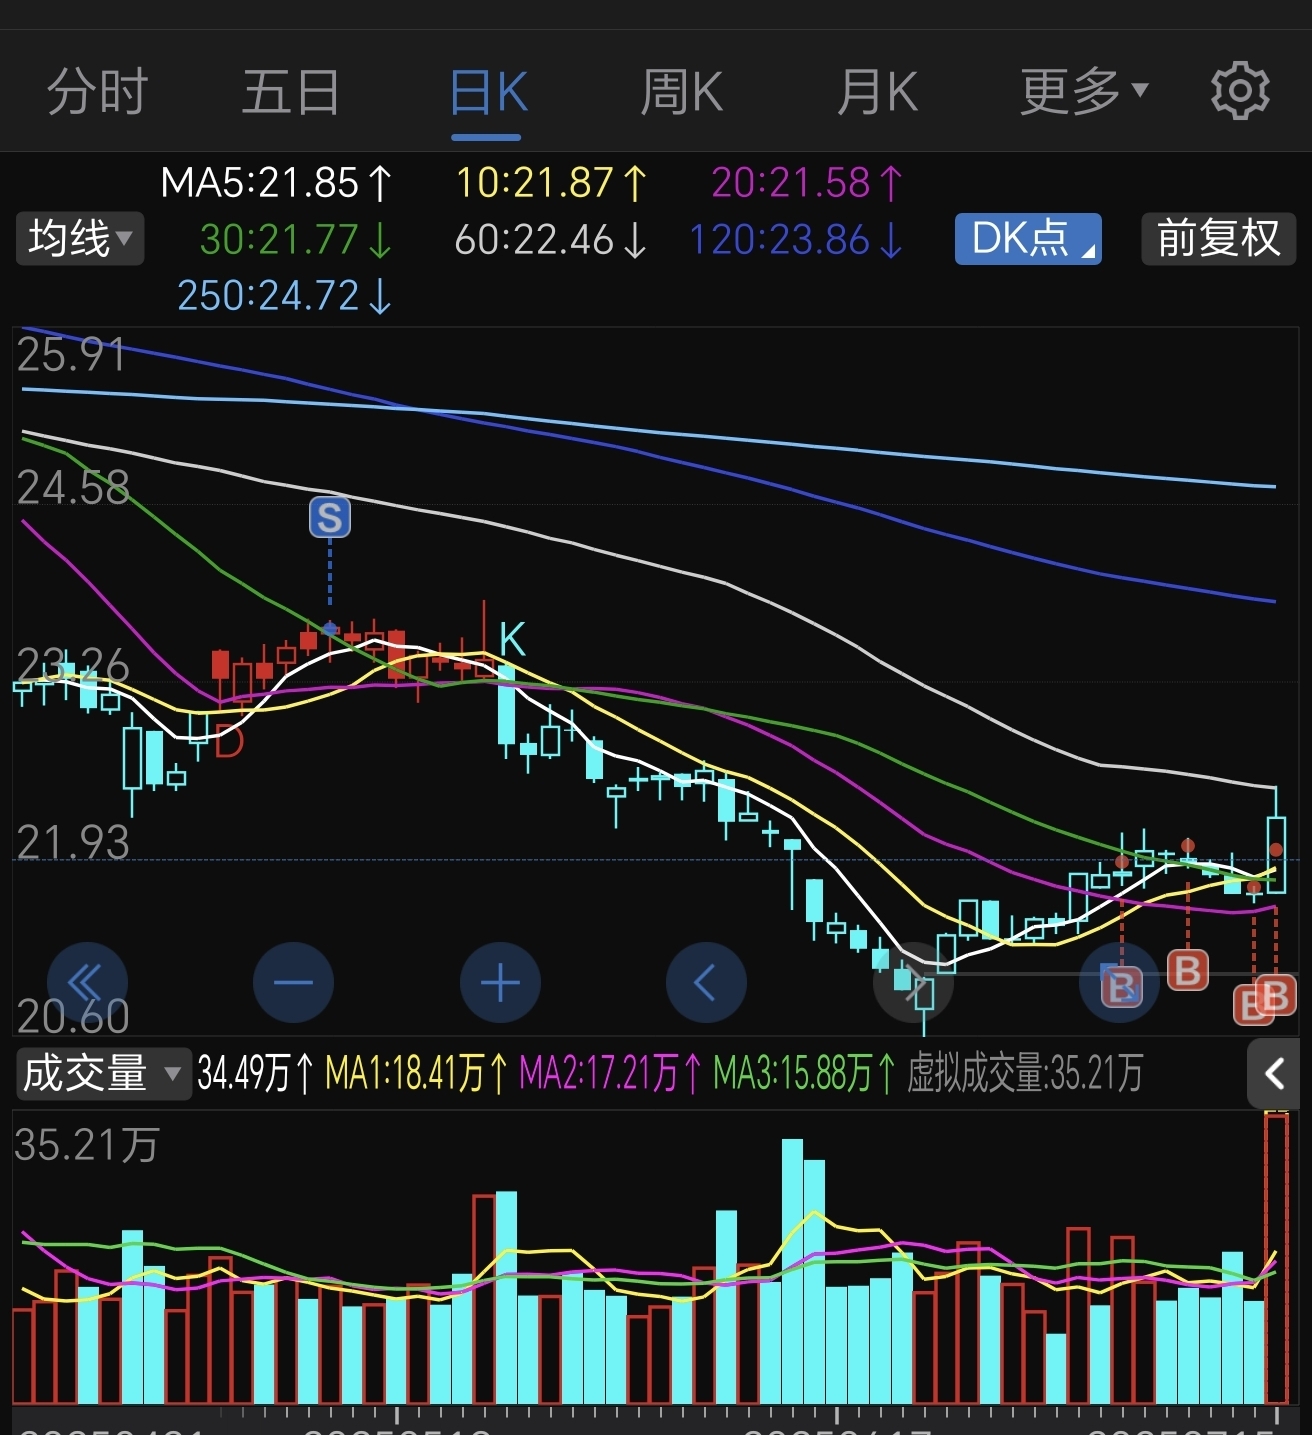Tap the latest red volume bar

tap(1276, 1260)
